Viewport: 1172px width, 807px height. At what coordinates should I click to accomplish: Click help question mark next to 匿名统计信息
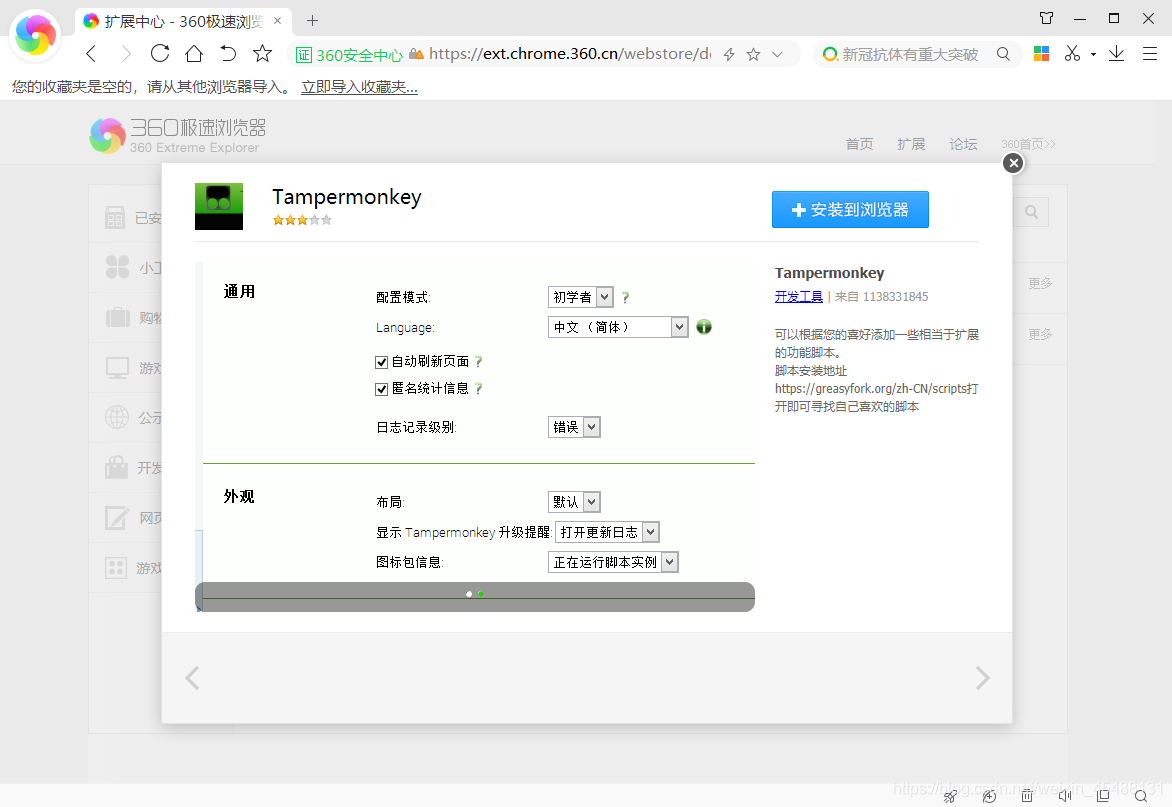(478, 389)
